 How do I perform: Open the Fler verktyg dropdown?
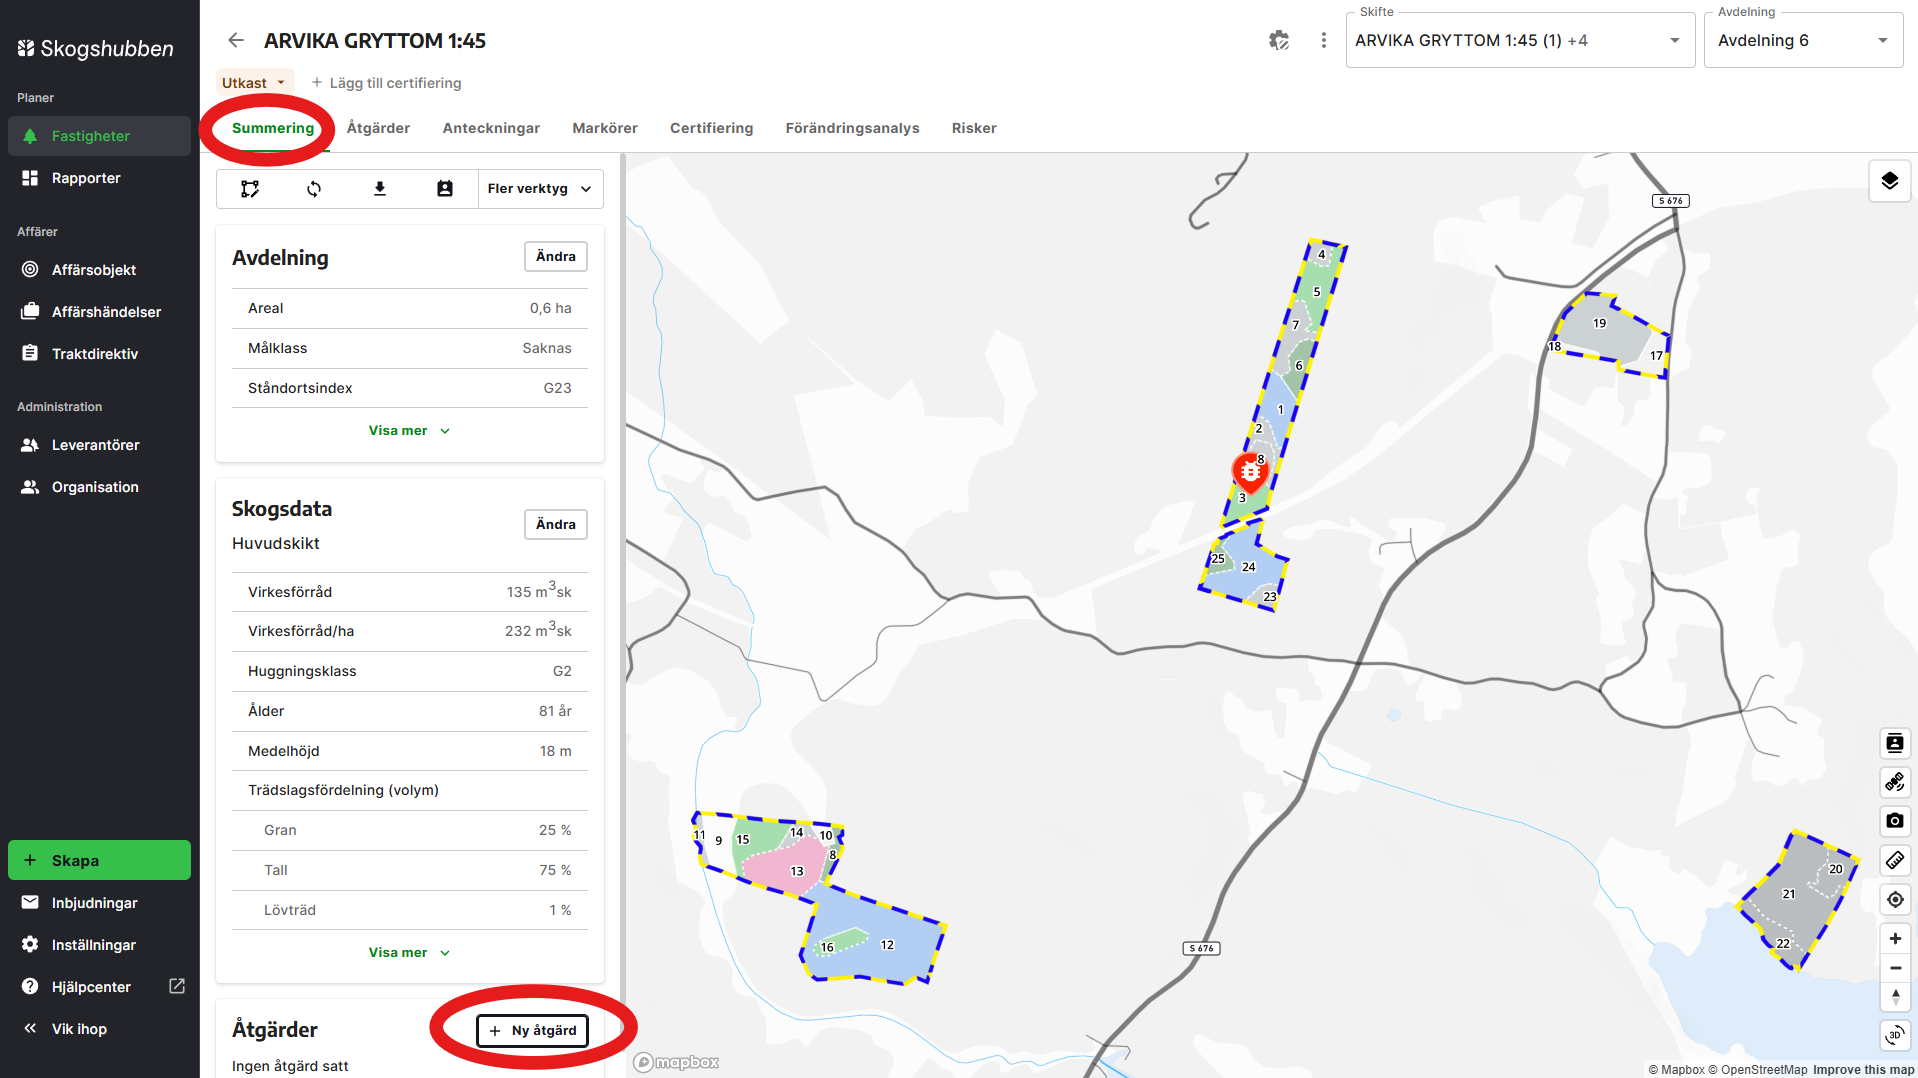coord(540,189)
